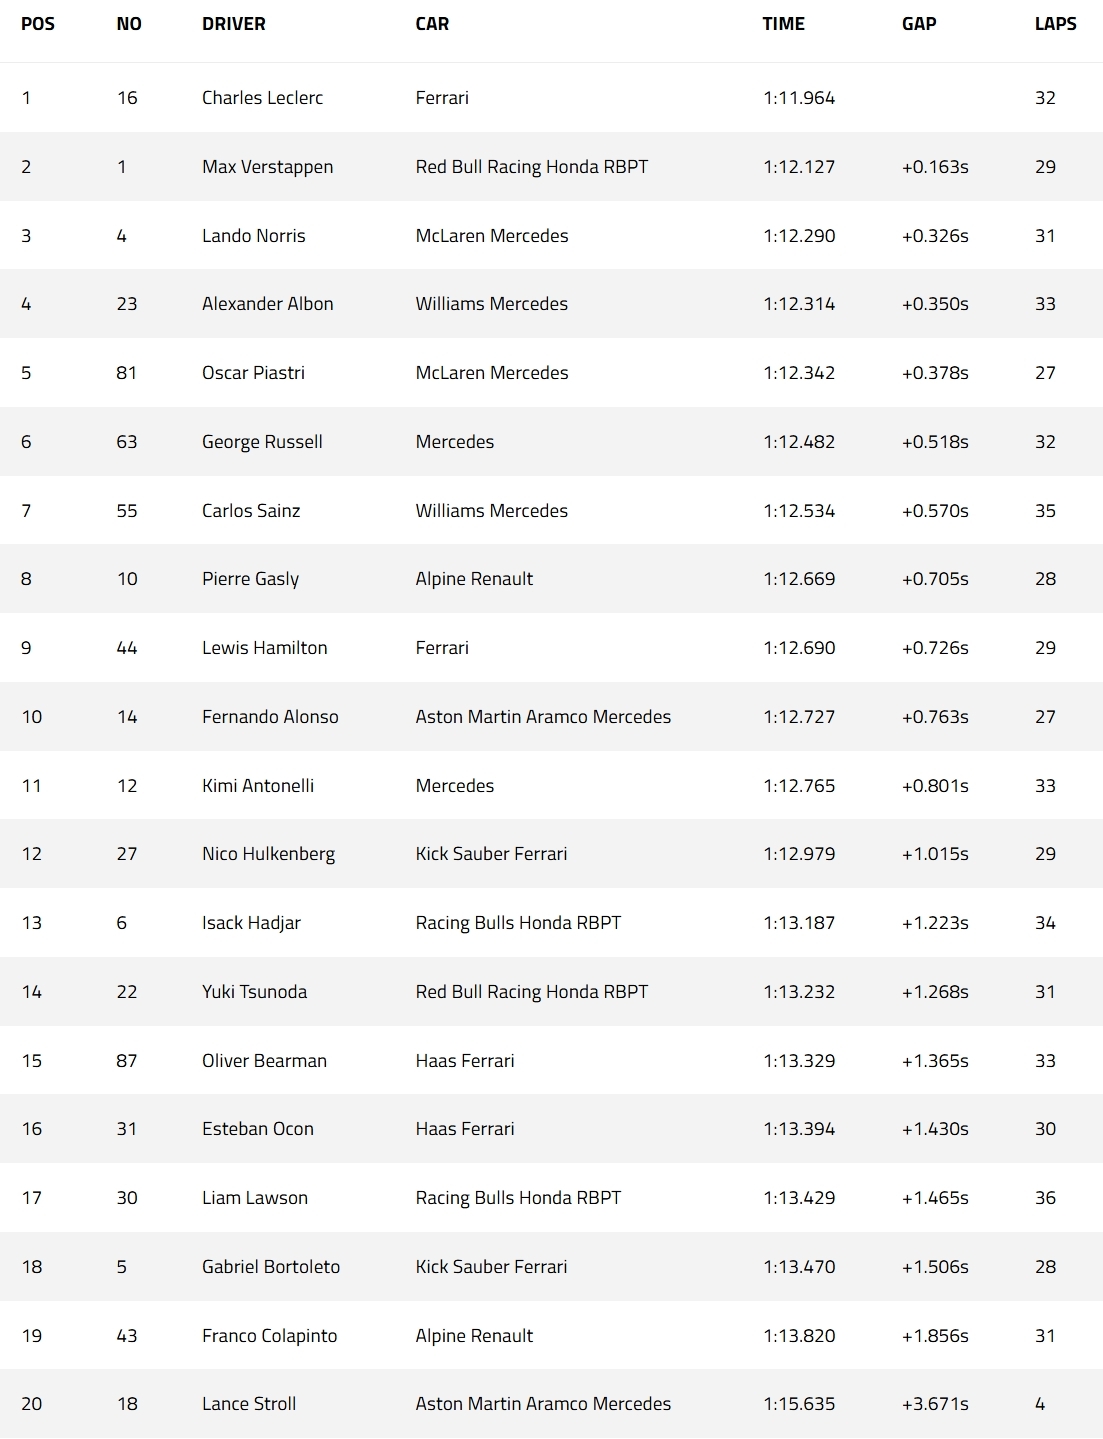Click Franco Colapinto's name

(269, 1336)
